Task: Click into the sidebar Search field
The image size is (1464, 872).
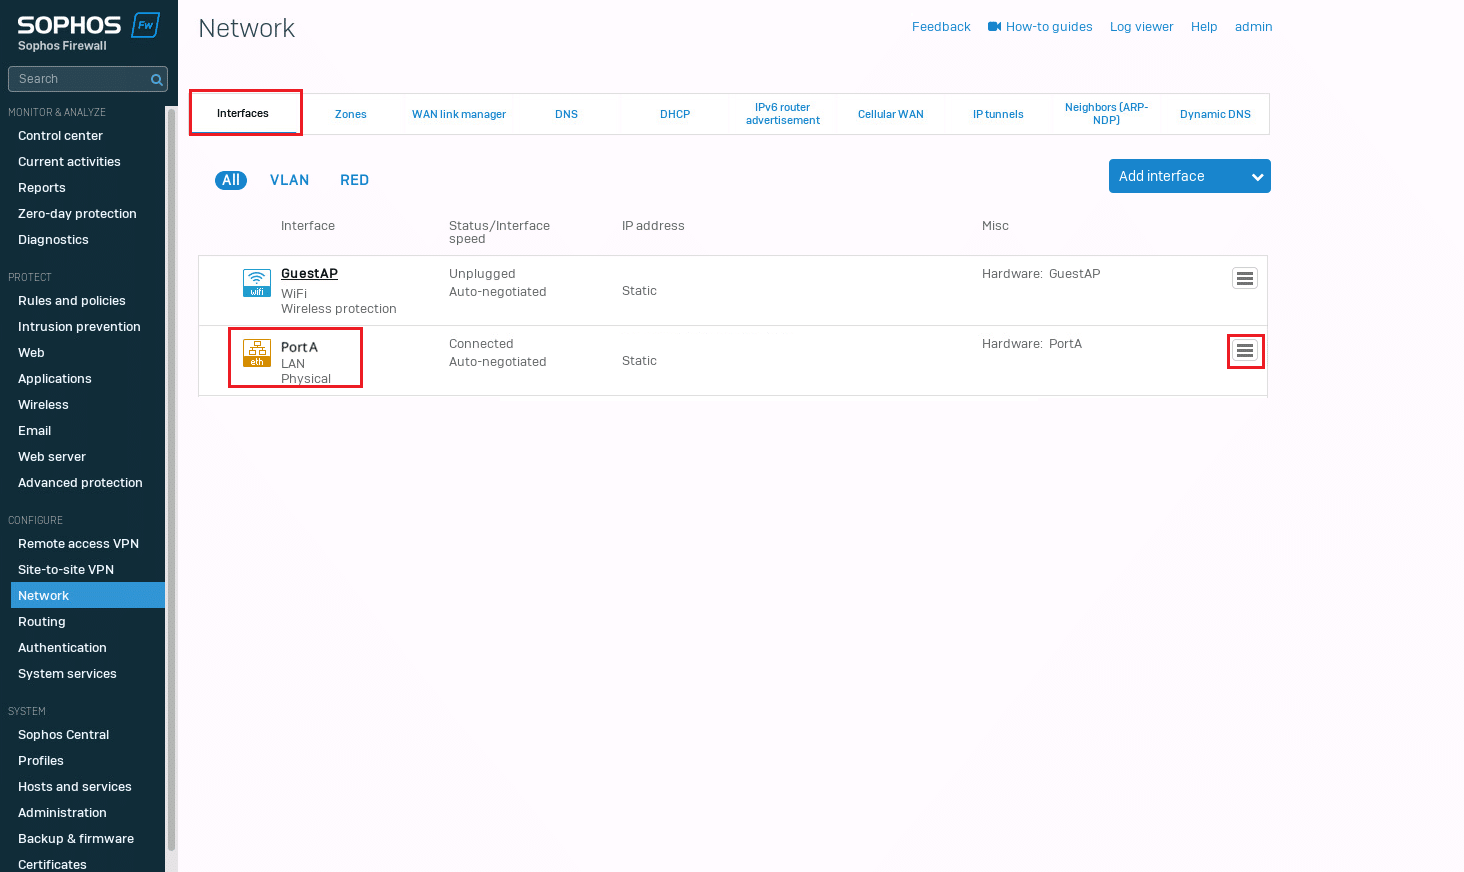Action: point(78,79)
